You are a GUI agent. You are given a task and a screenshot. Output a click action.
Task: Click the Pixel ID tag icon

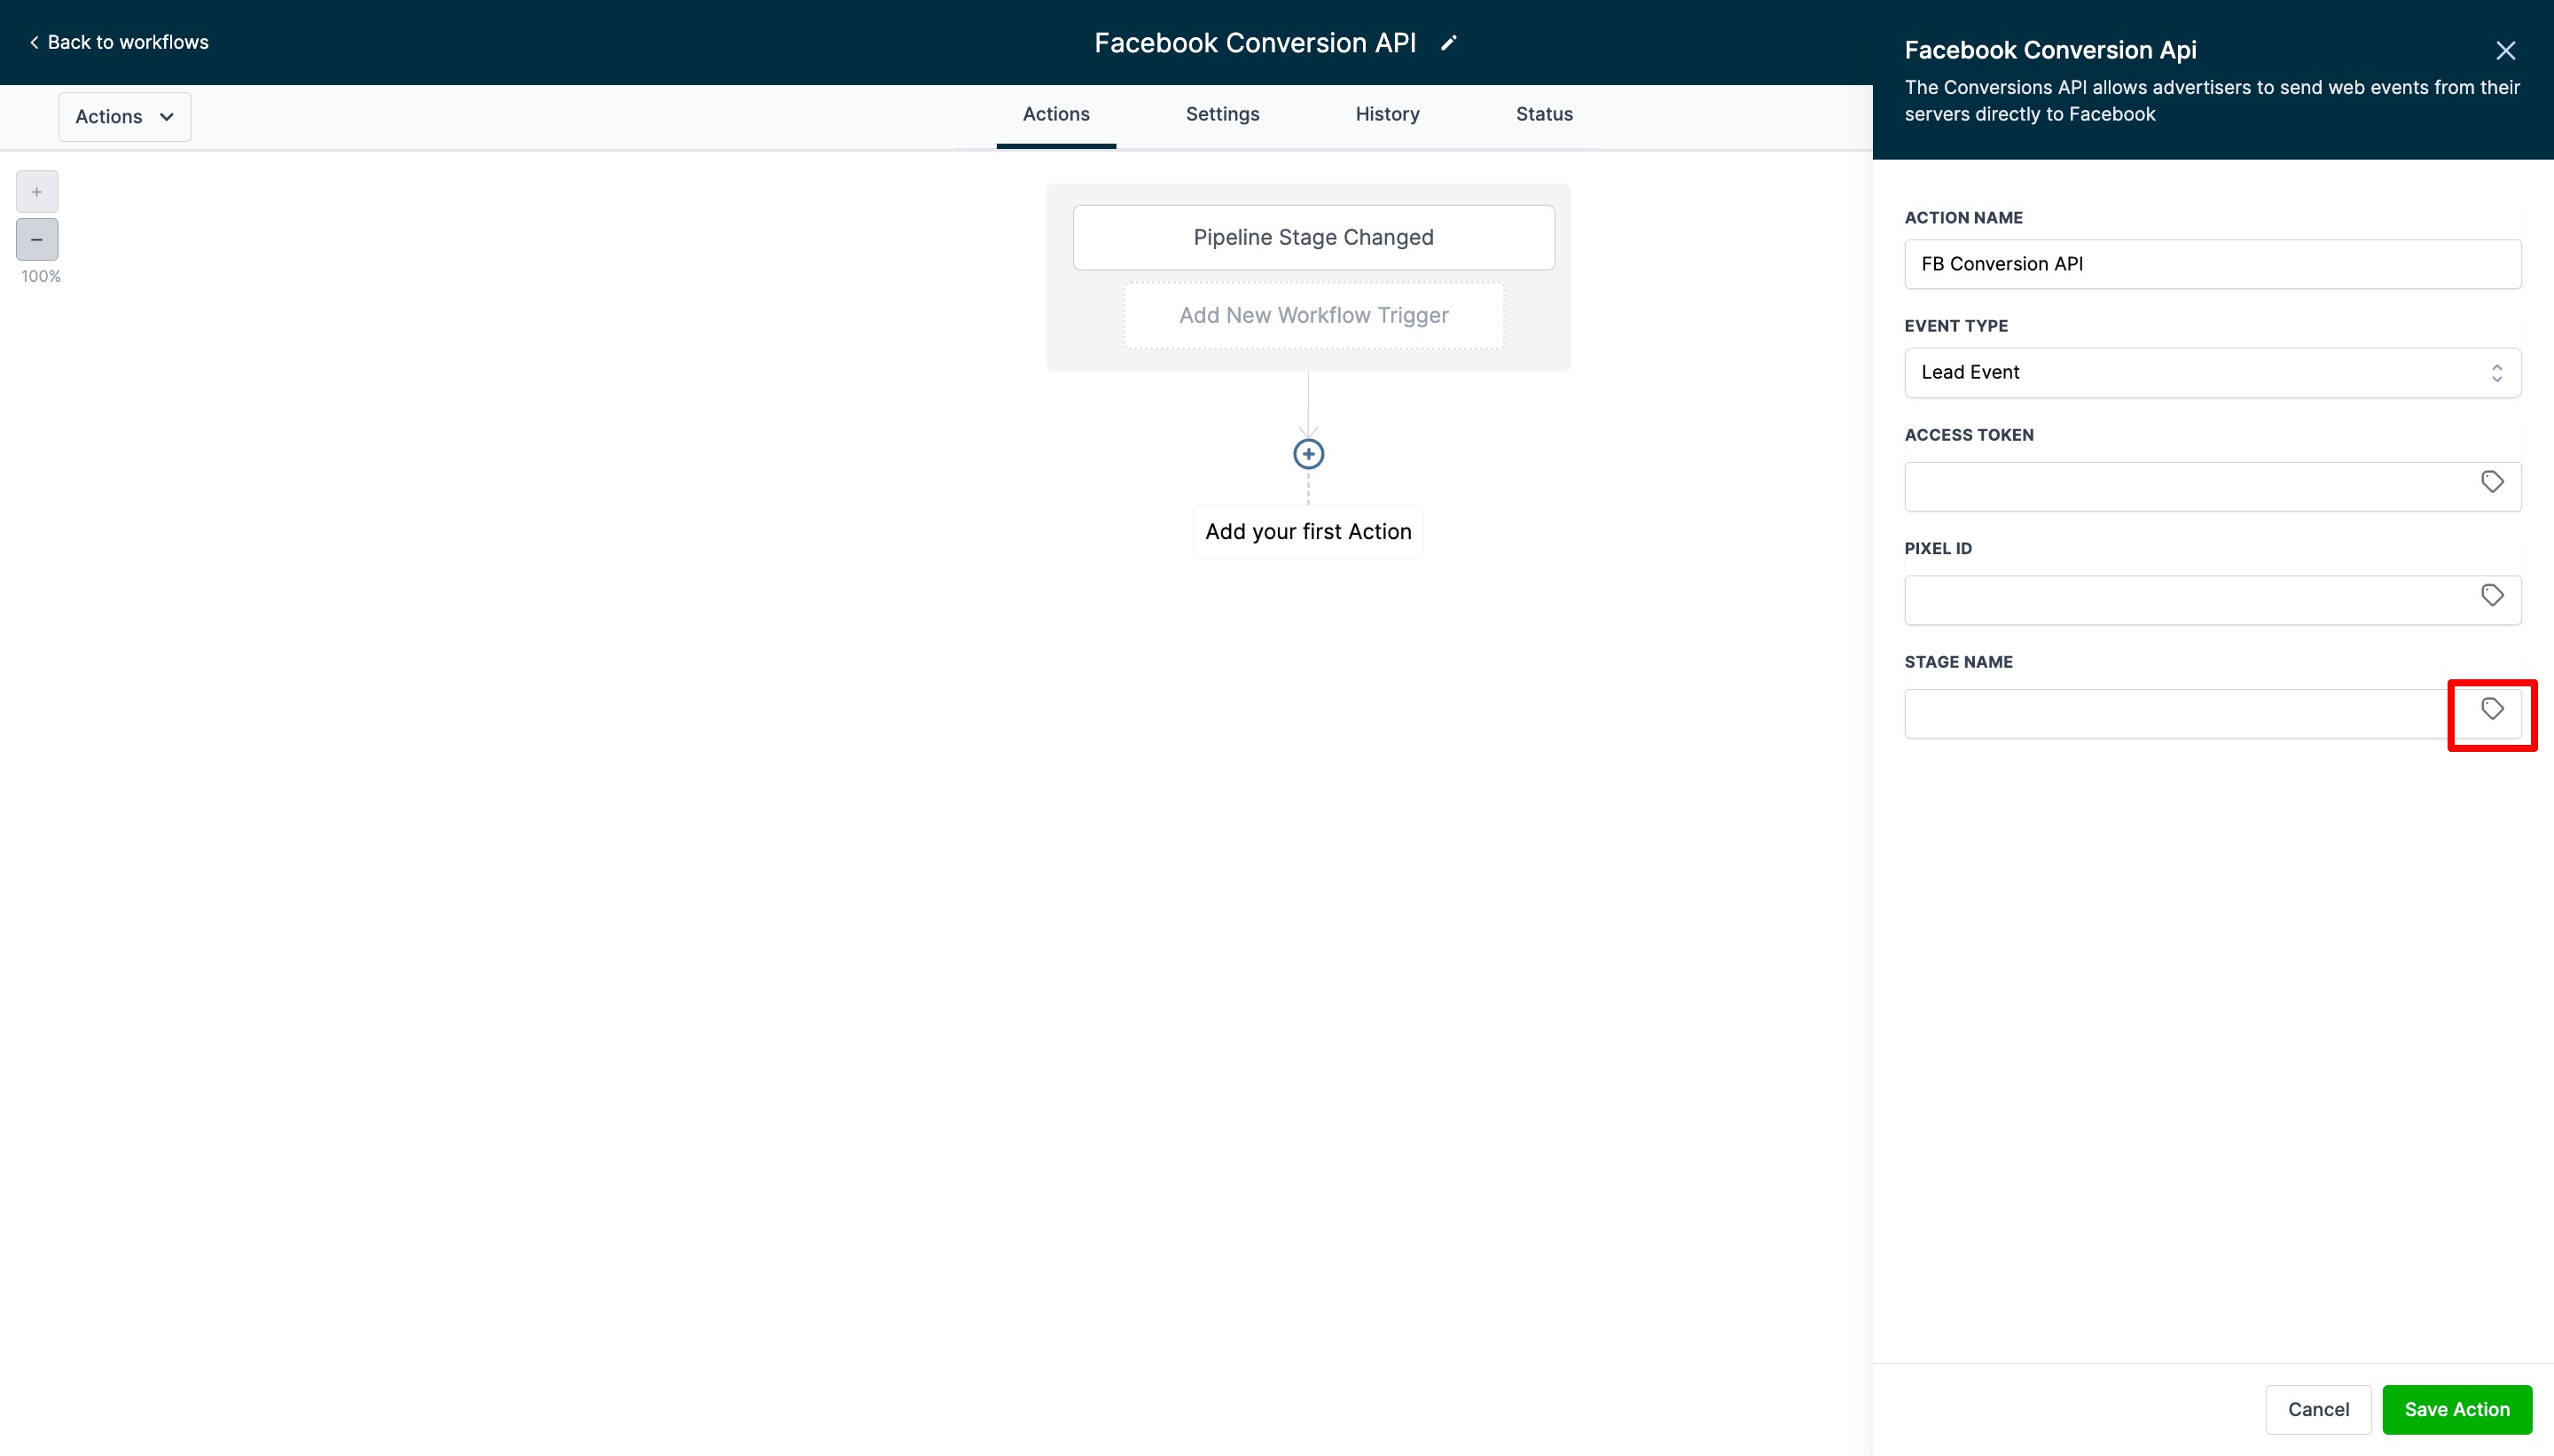click(2491, 596)
